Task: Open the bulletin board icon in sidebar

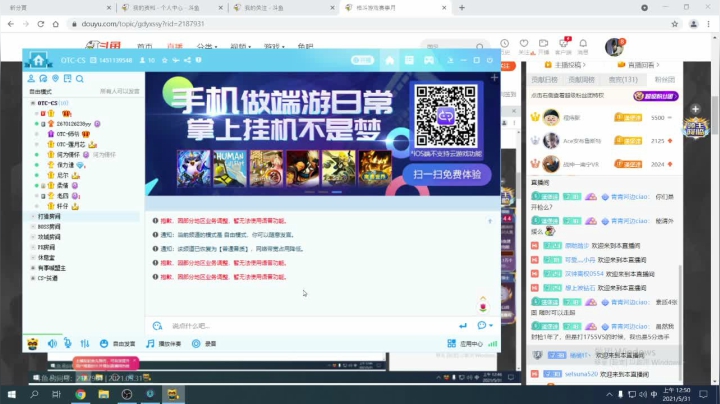Action: click(x=68, y=79)
